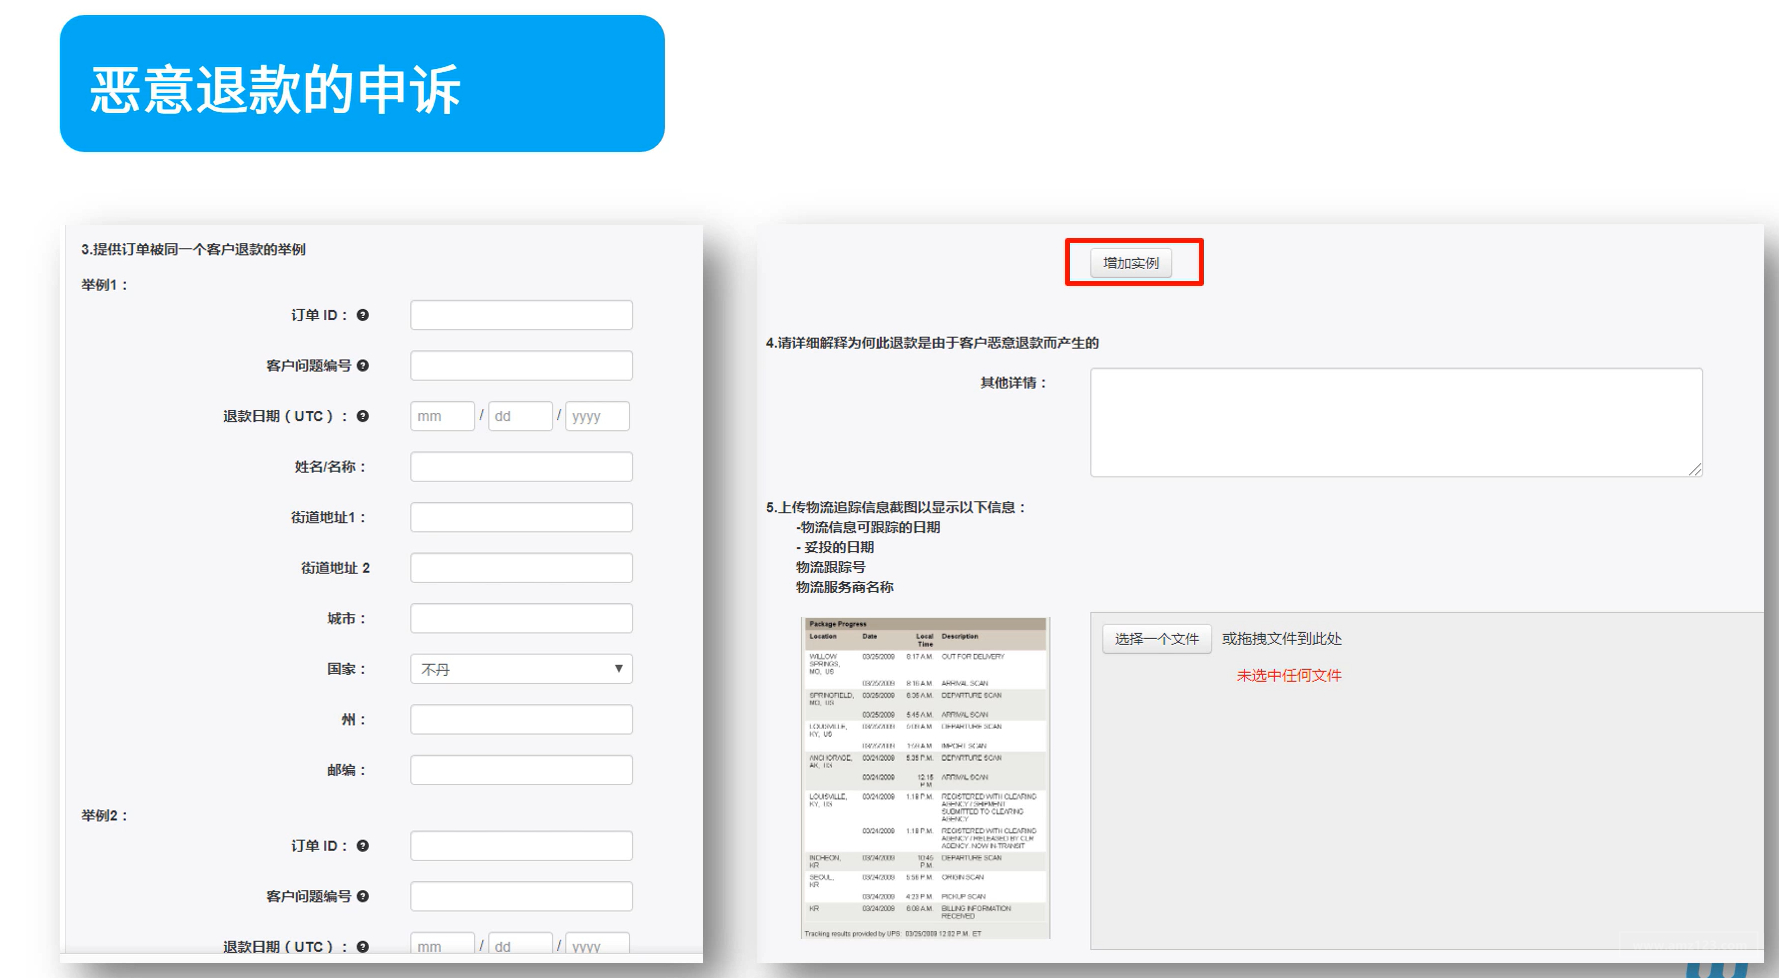This screenshot has width=1779, height=978.
Task: Click the yyyy year field in 举例1
Action: click(x=597, y=416)
